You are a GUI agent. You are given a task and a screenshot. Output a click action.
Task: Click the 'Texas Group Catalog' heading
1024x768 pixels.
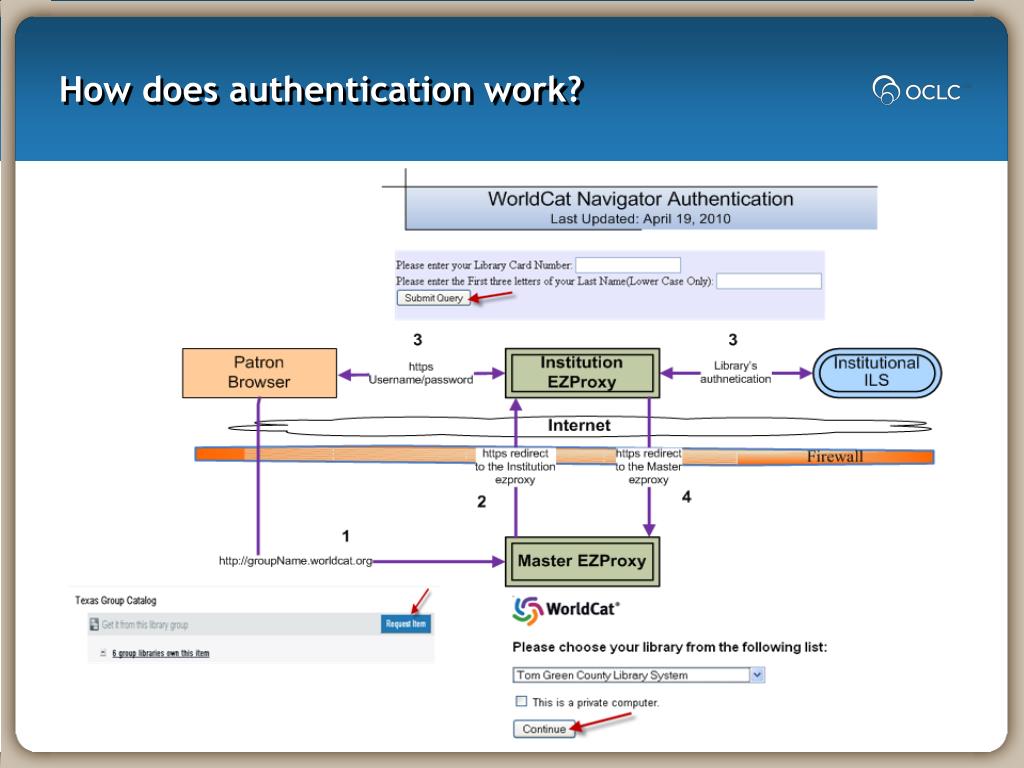(x=116, y=600)
